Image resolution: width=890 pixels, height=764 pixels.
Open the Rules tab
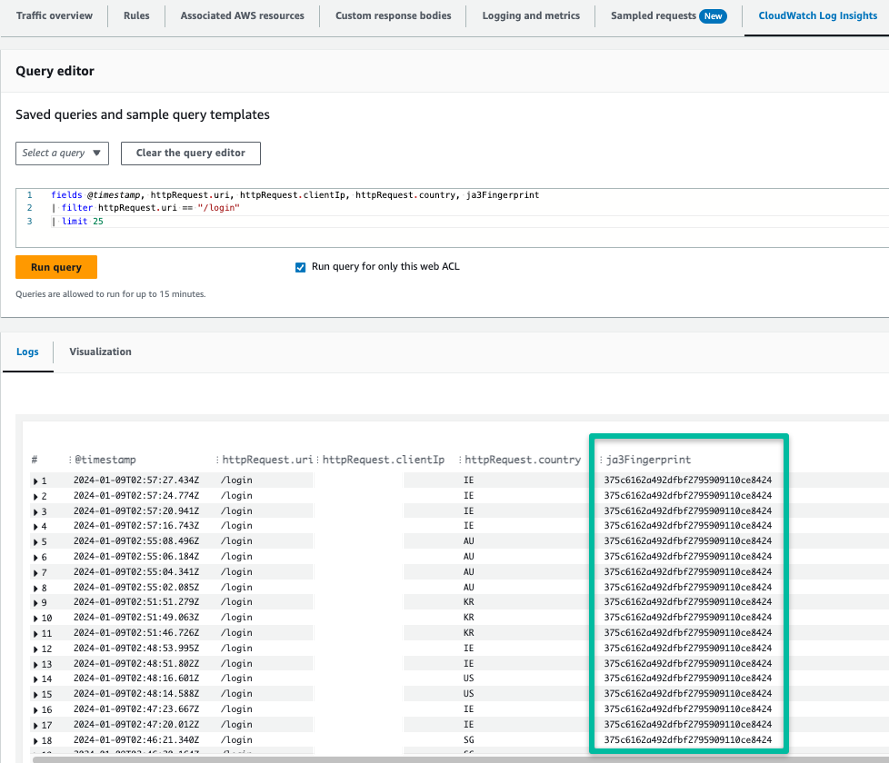(x=136, y=15)
